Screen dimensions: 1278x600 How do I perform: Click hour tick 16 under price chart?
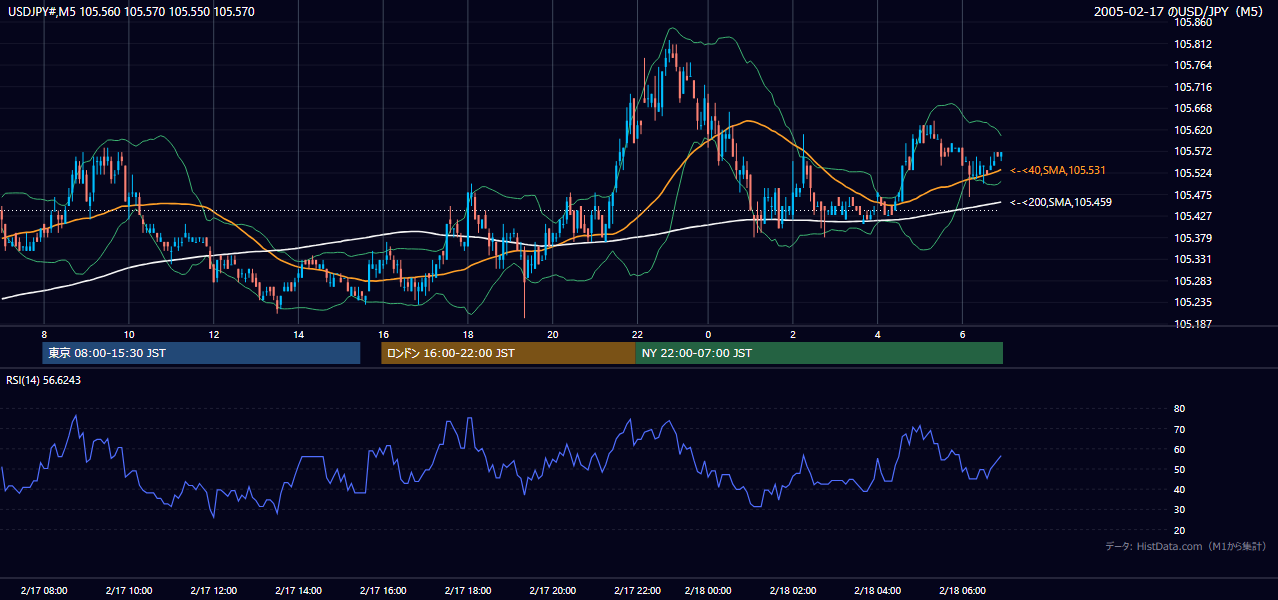(384, 333)
